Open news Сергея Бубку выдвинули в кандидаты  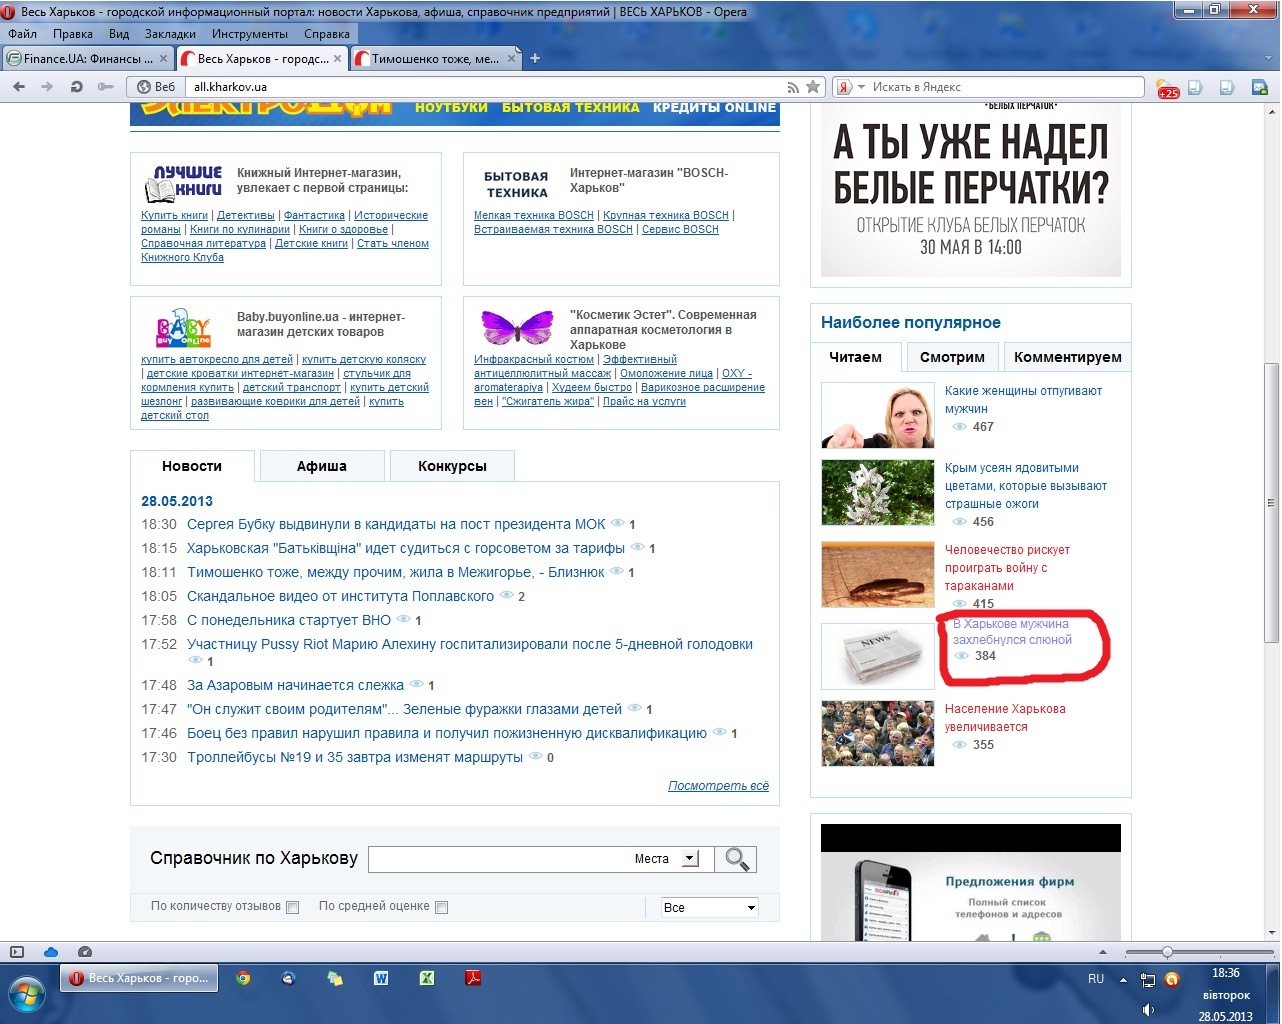[x=396, y=524]
